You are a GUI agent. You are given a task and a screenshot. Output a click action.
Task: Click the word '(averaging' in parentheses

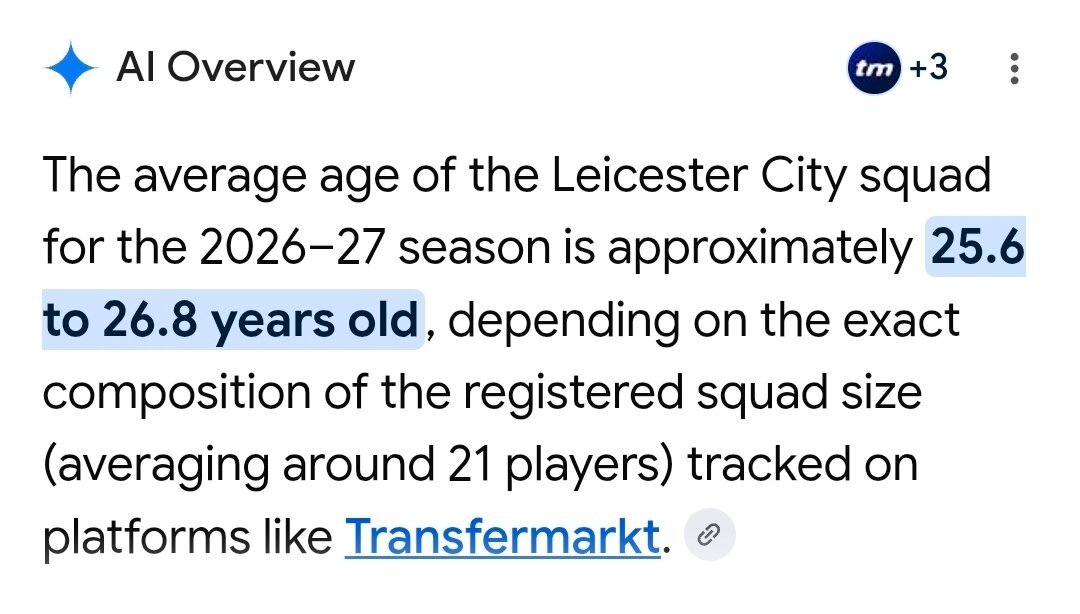[156, 464]
